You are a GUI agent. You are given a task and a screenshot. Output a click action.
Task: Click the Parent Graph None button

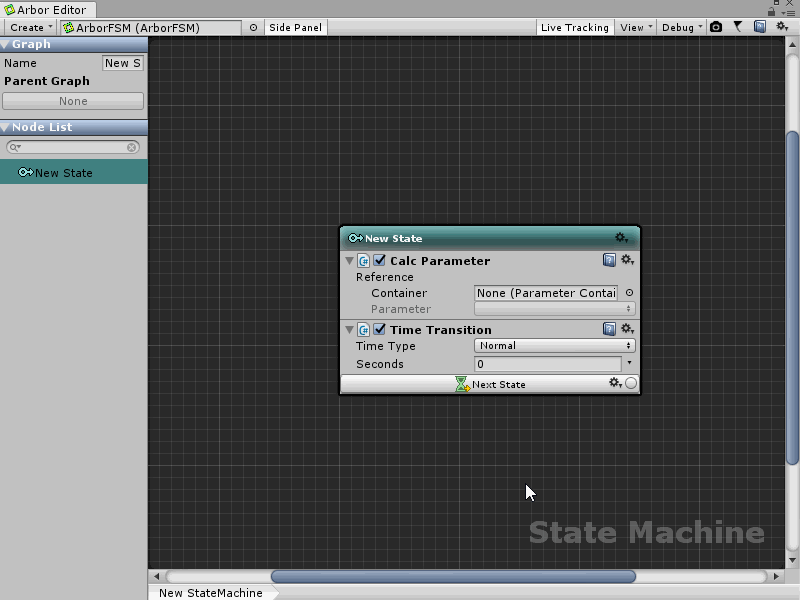73,101
